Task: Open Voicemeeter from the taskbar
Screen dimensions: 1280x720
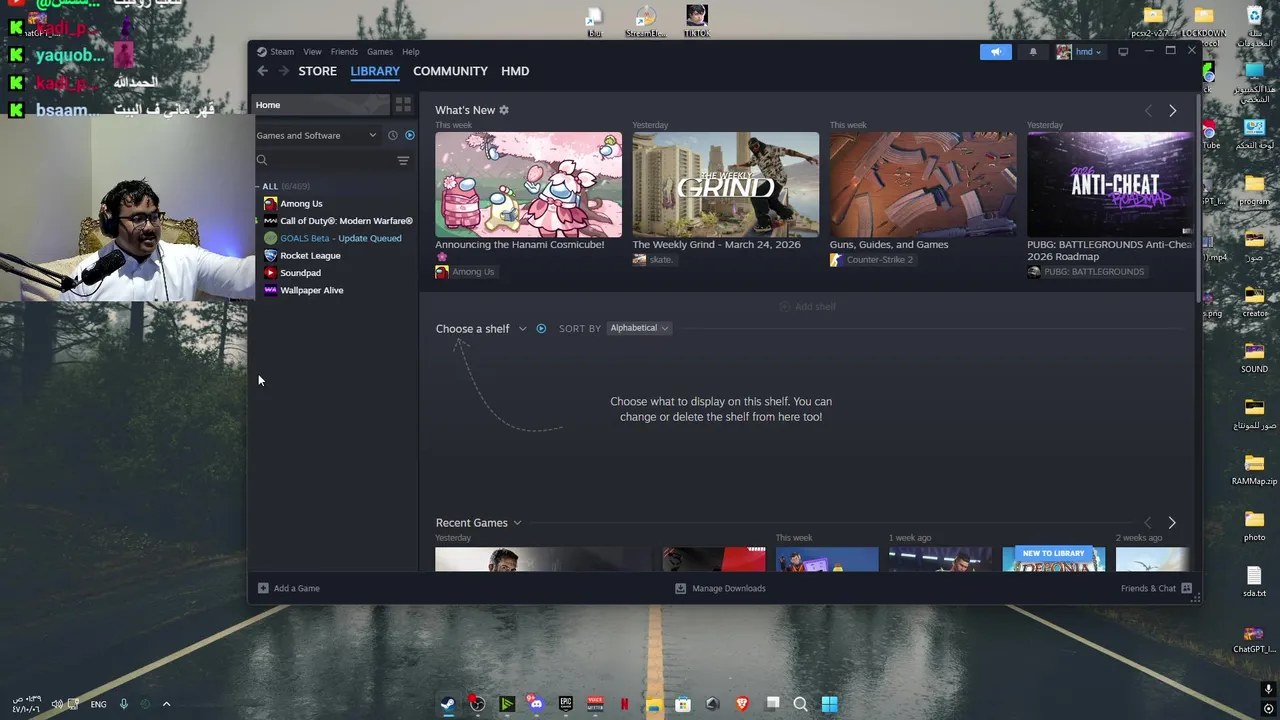Action: (595, 704)
